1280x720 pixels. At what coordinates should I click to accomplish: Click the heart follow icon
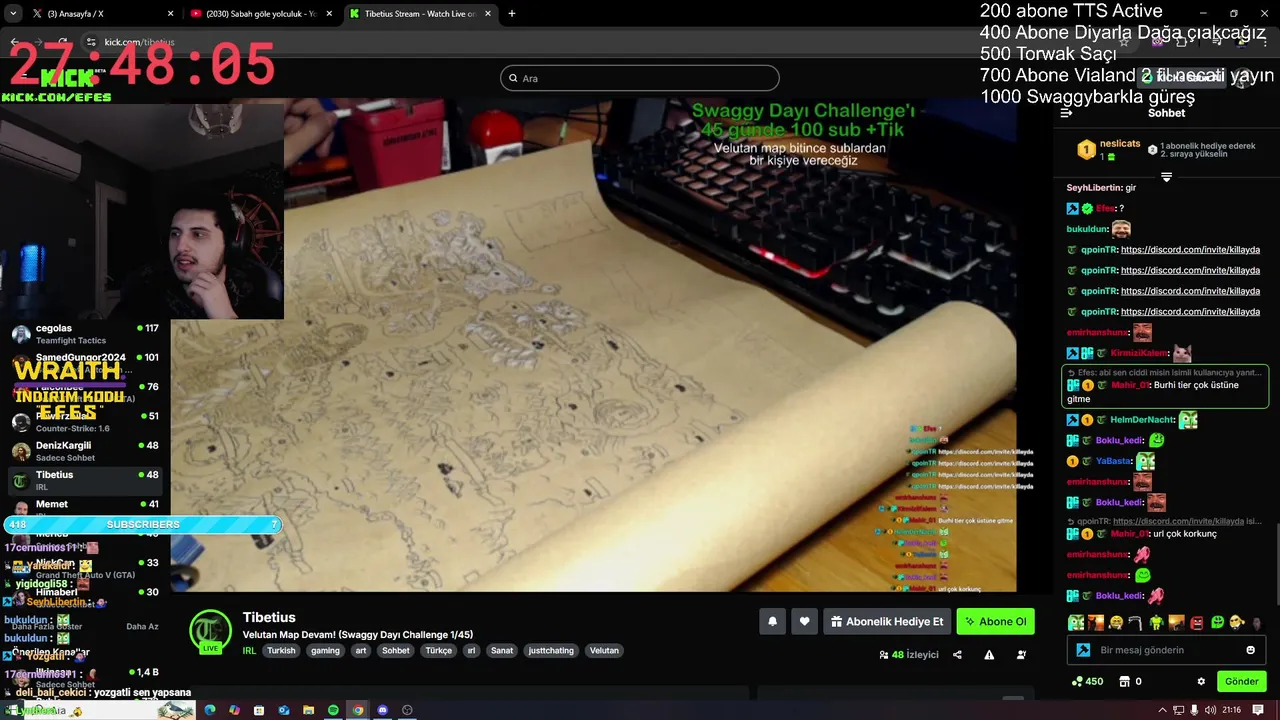click(804, 621)
